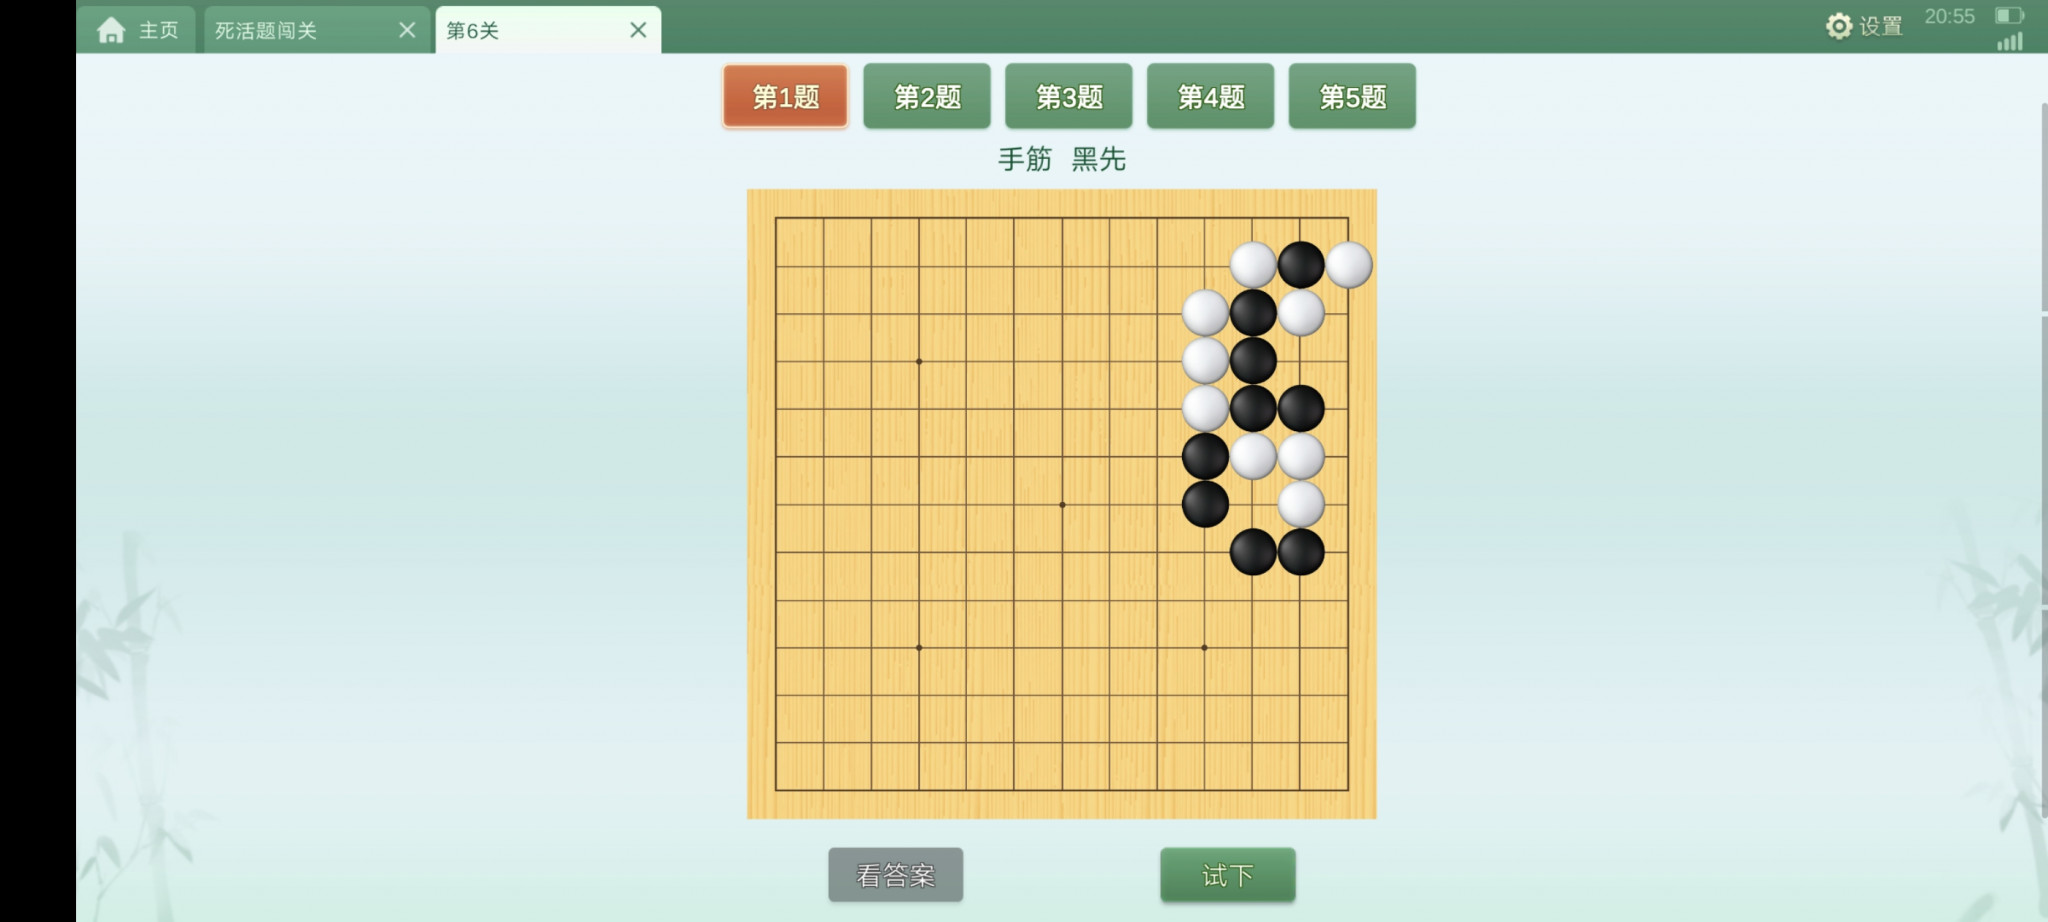Screen dimensions: 2048x922
Task: Click the topmost black stone on board
Action: click(x=1300, y=265)
